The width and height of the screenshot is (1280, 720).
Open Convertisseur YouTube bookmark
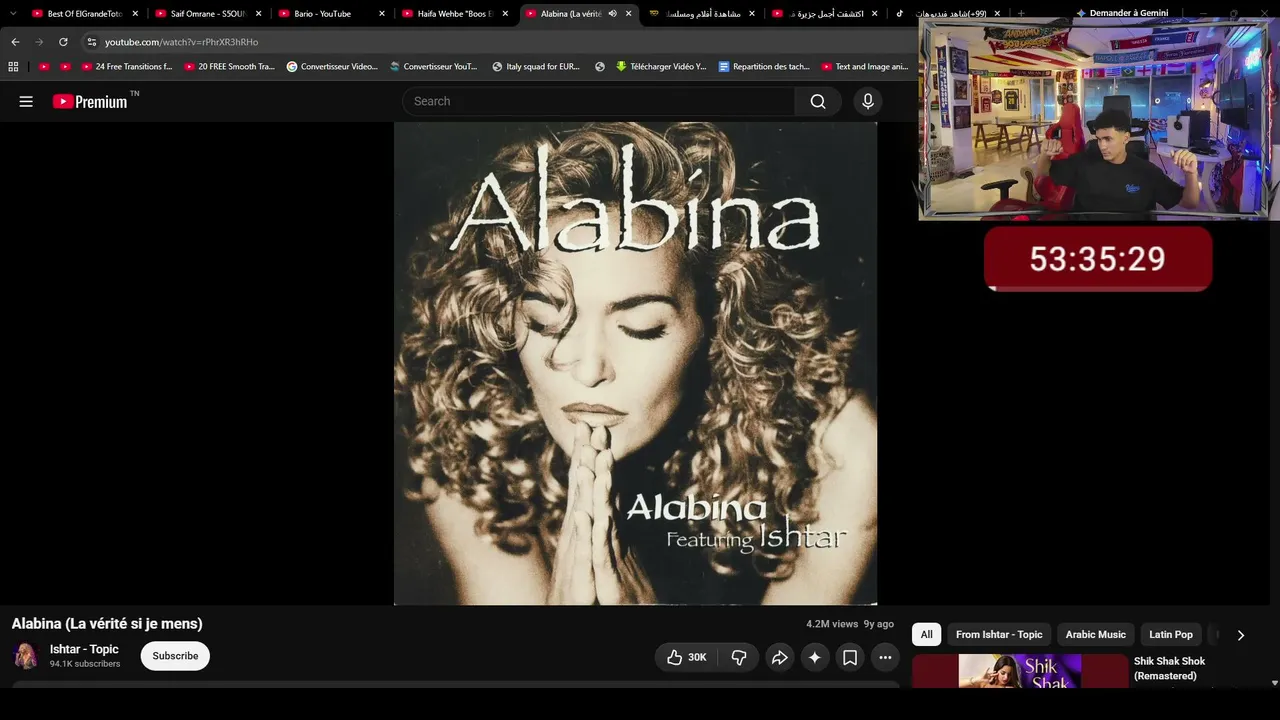(434, 67)
